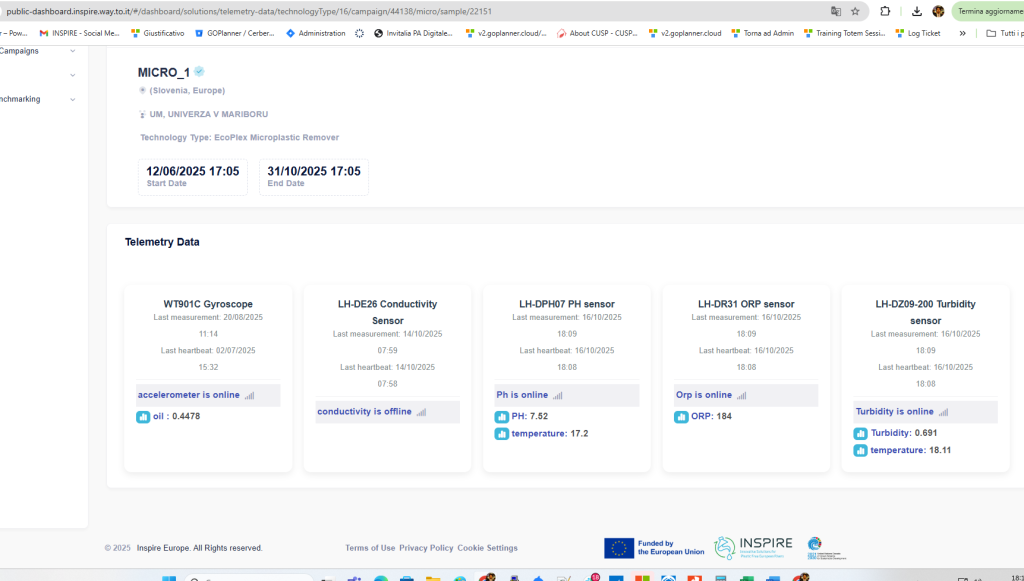Click the translate page icon in address bar
This screenshot has height=581, width=1024.
click(835, 11)
